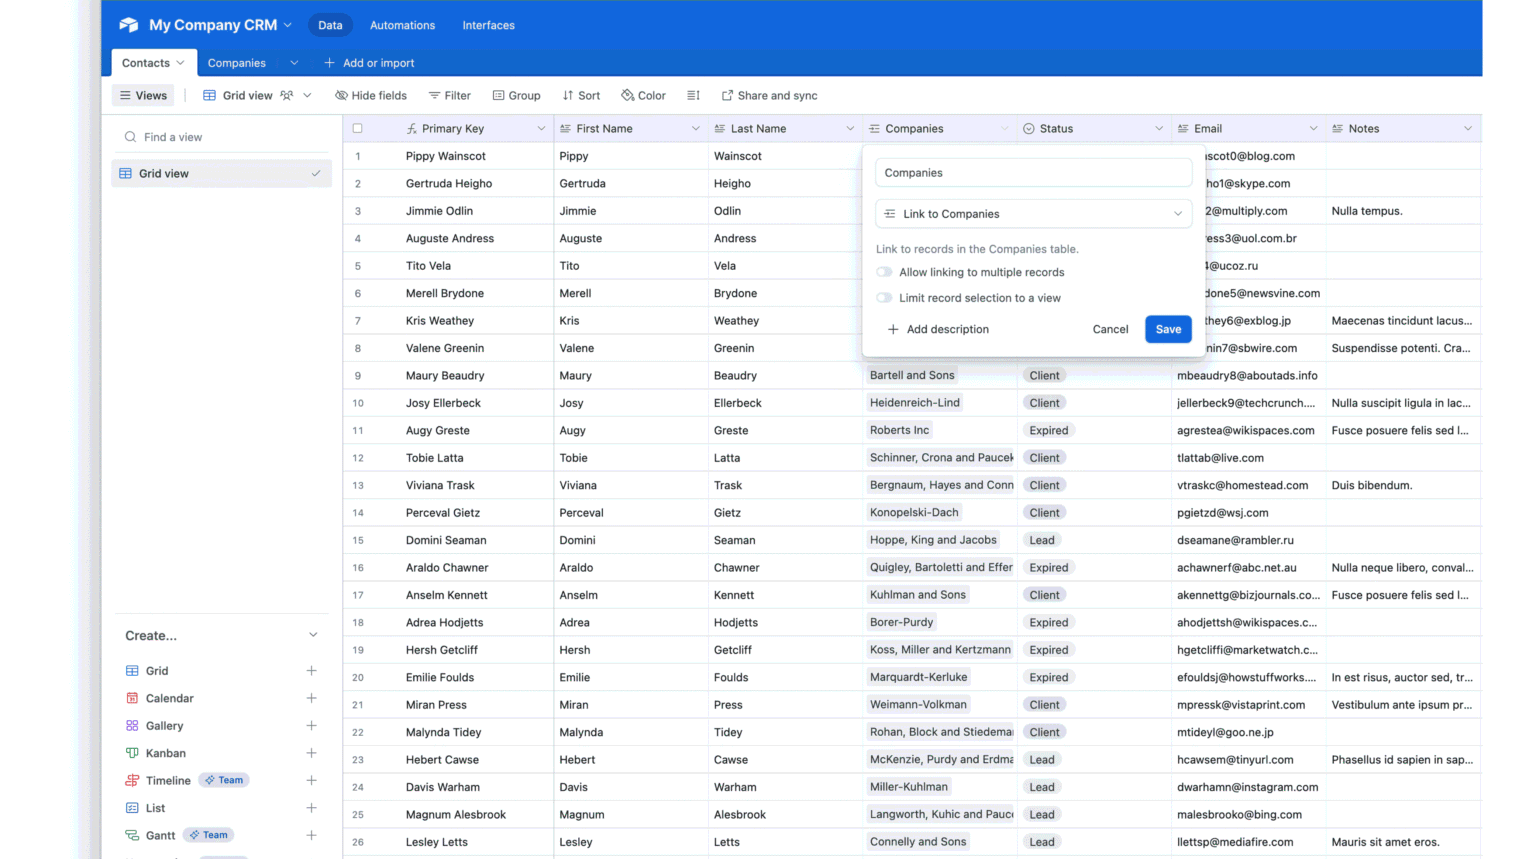Open the row height menu
Screen dimensions: 1536x859
tap(693, 95)
